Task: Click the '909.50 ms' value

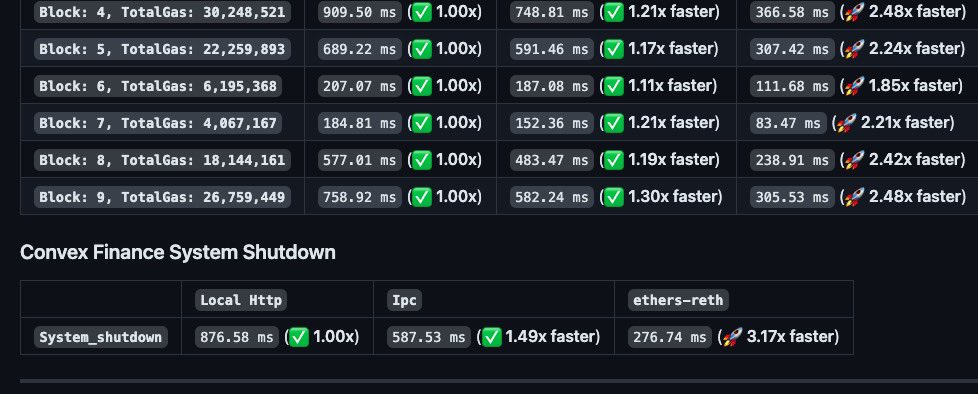Action: coord(359,12)
